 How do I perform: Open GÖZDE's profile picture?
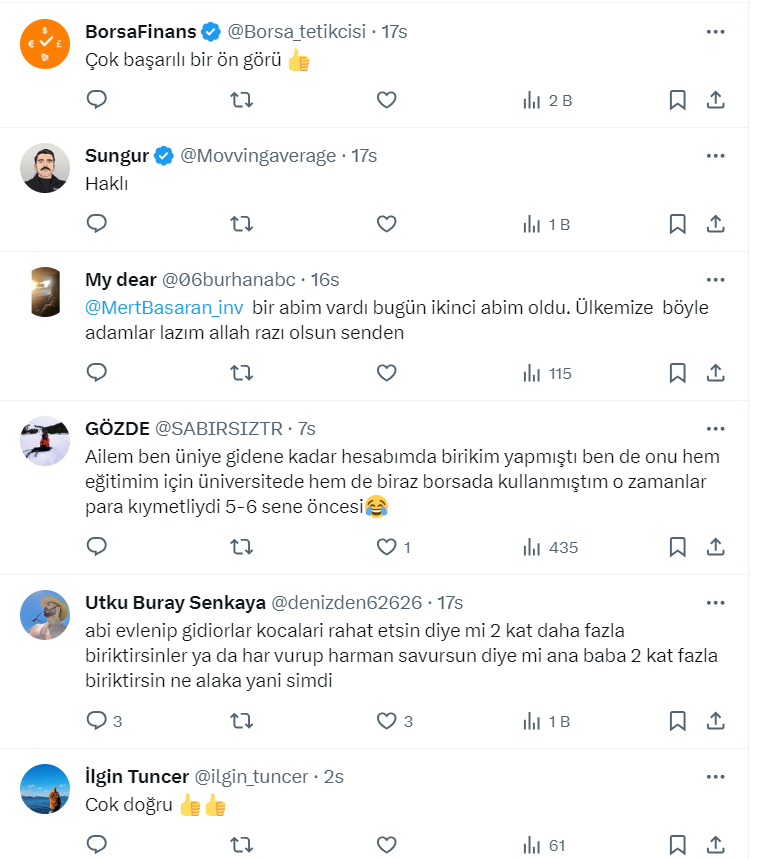tap(45, 441)
